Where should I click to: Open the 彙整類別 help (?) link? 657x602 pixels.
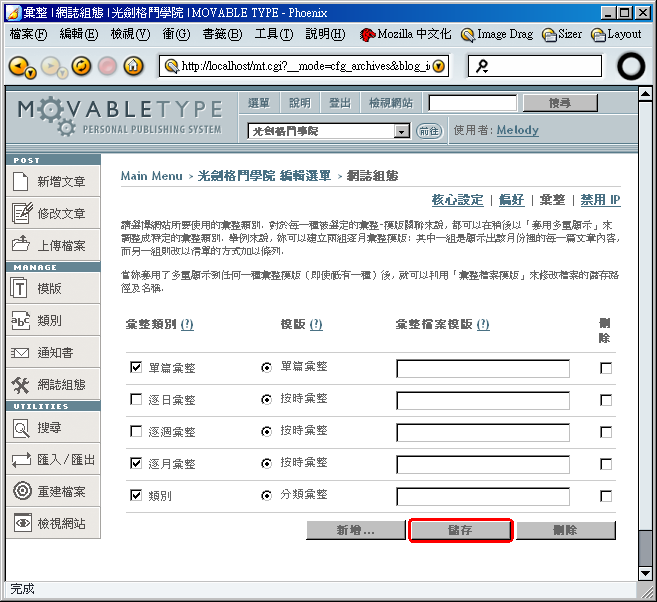coord(187,324)
